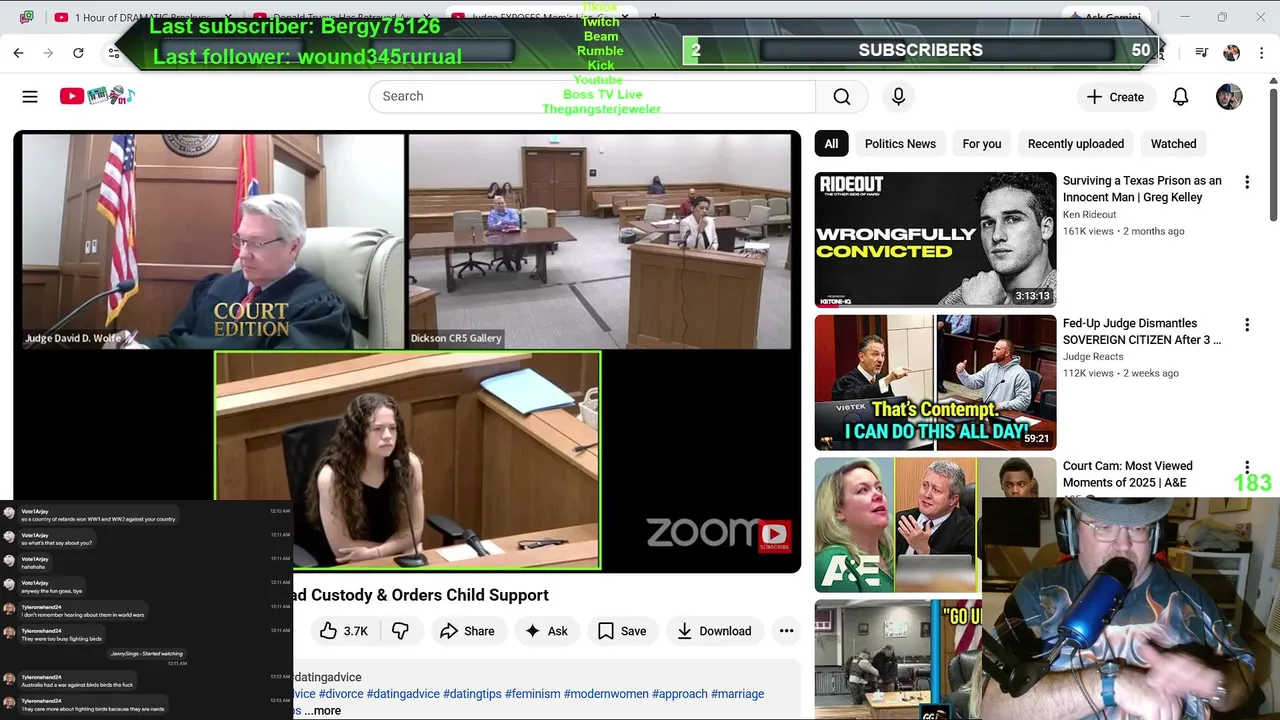
Task: Open Chrome profile avatar in toolbar
Action: [1231, 53]
